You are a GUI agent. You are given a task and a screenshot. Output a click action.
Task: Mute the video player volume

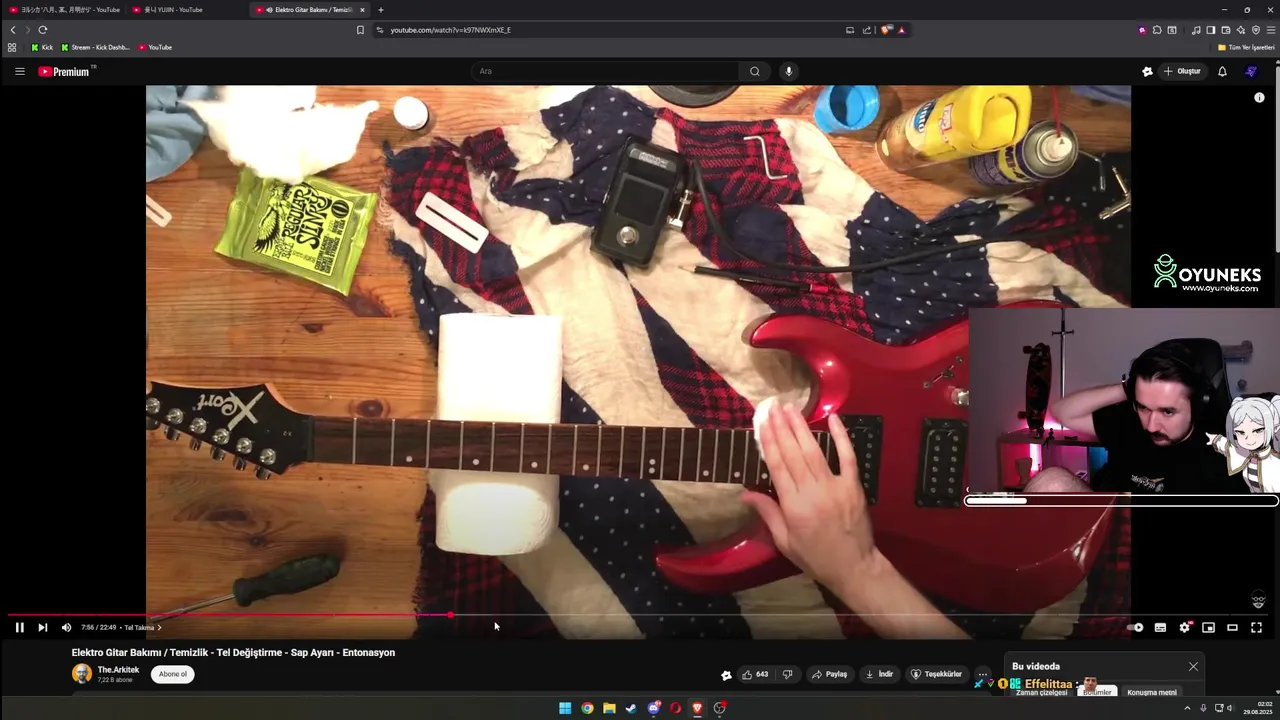pyautogui.click(x=66, y=627)
